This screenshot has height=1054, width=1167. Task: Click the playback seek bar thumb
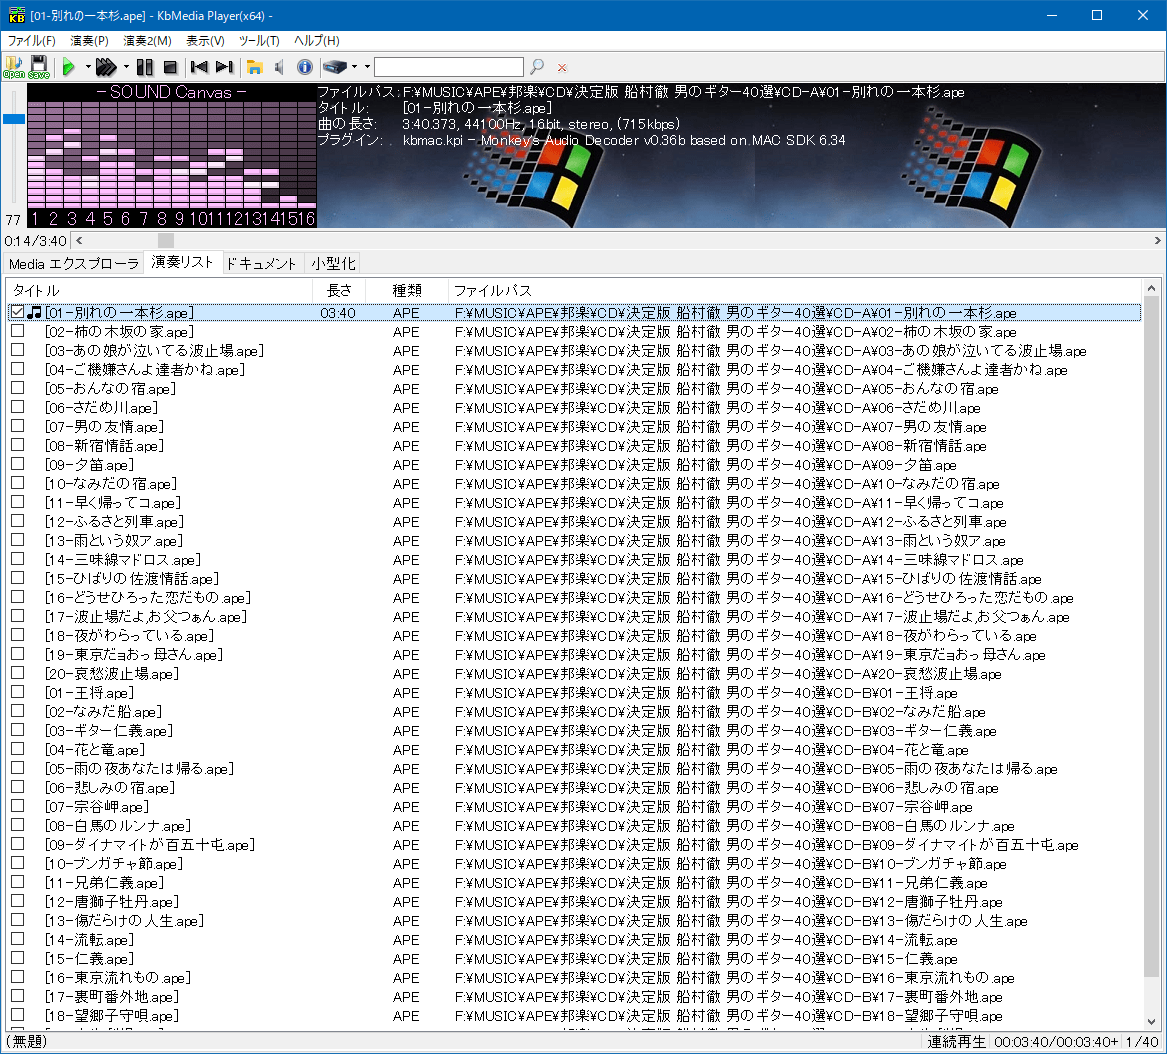(x=165, y=240)
